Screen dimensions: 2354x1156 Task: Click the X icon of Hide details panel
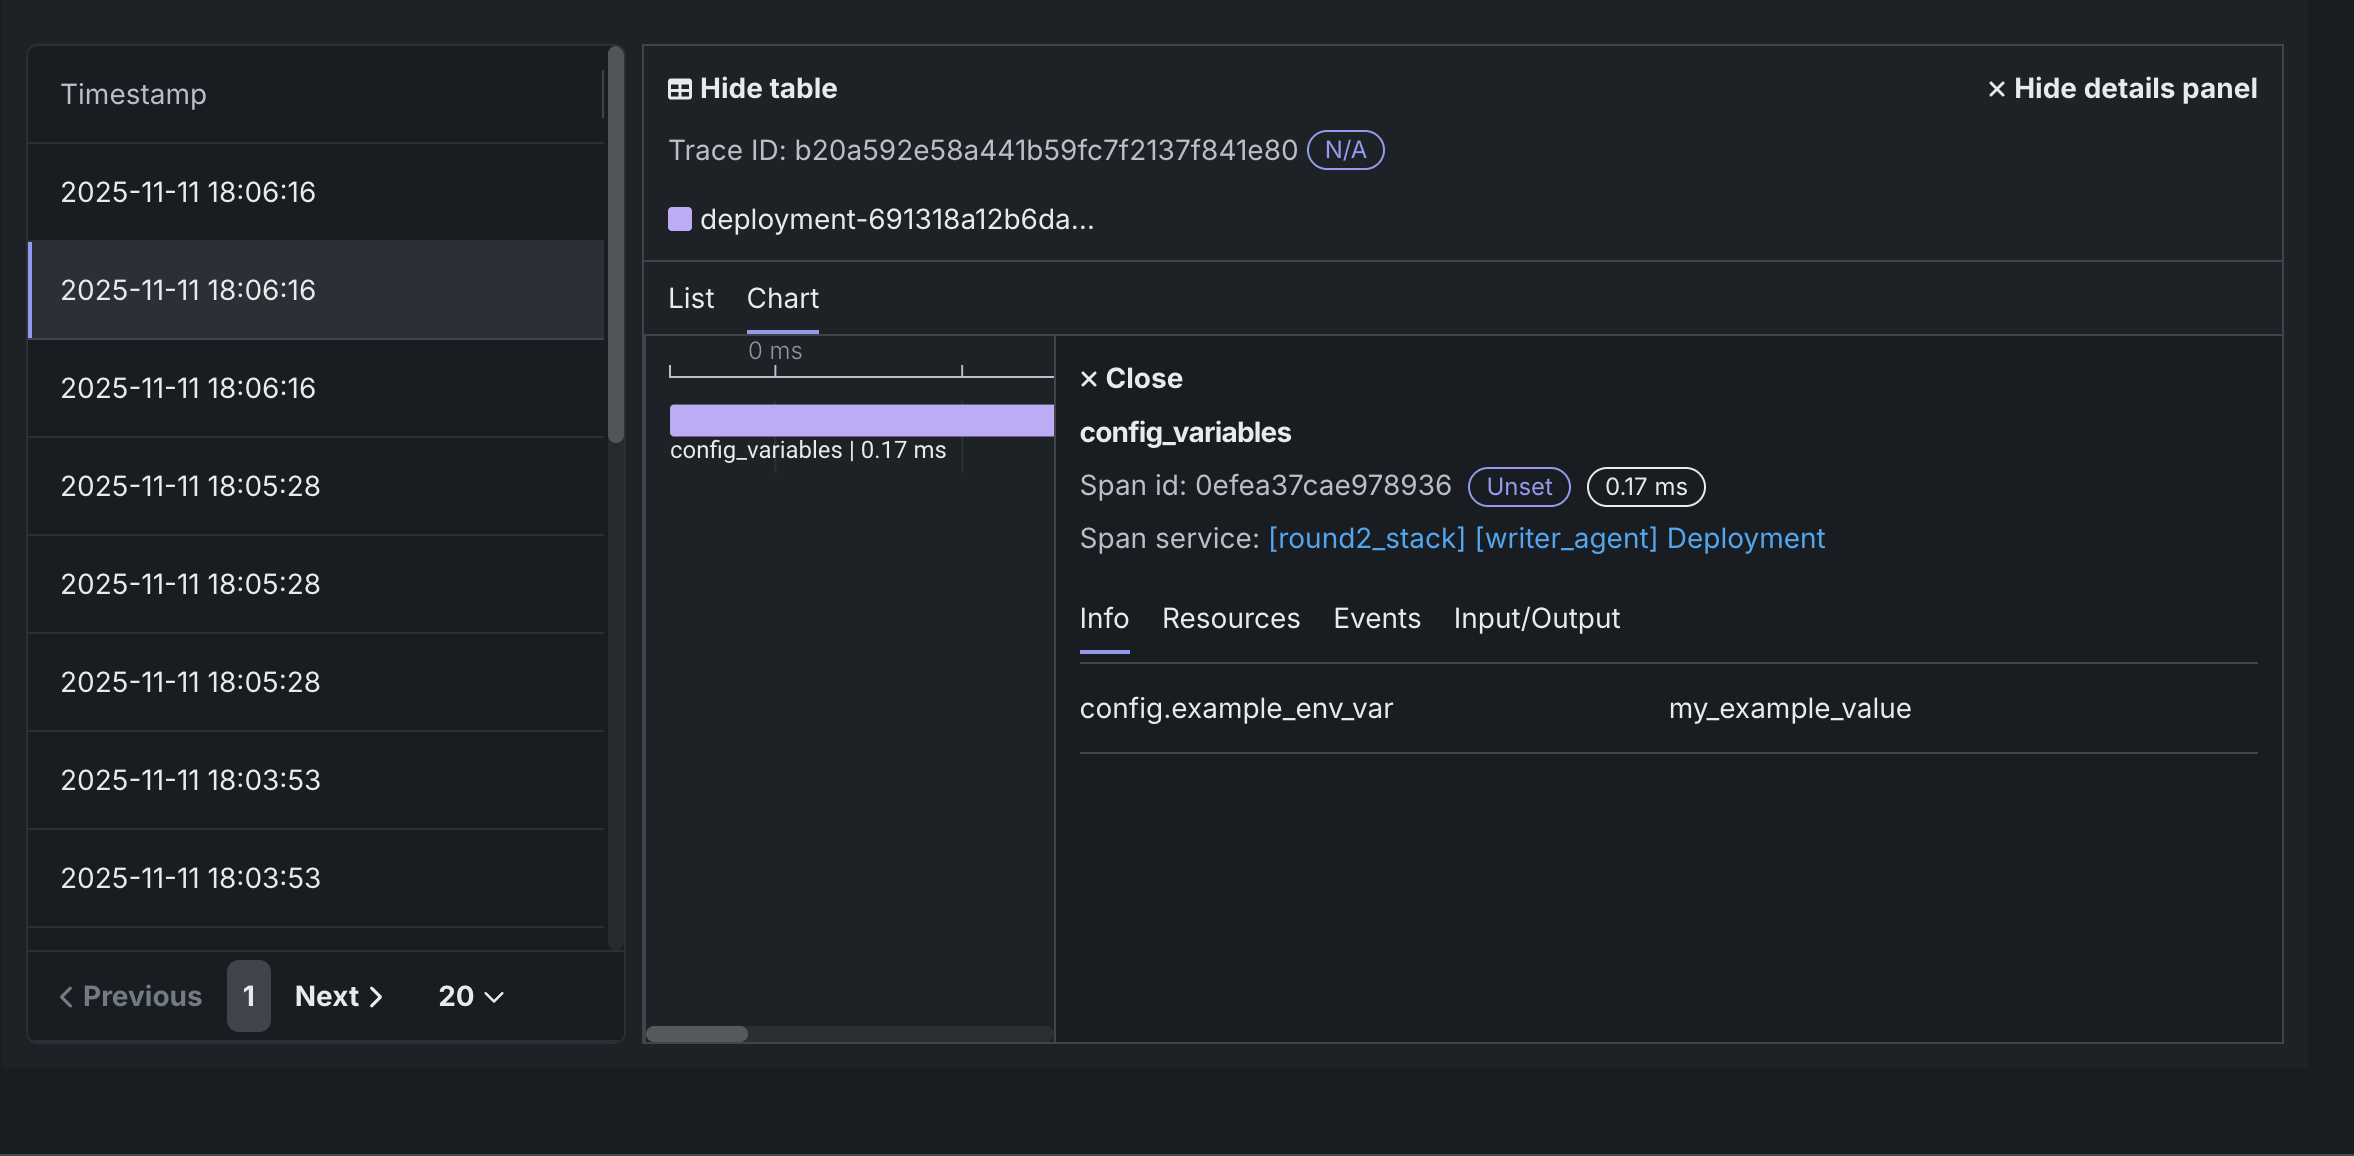pos(1996,89)
